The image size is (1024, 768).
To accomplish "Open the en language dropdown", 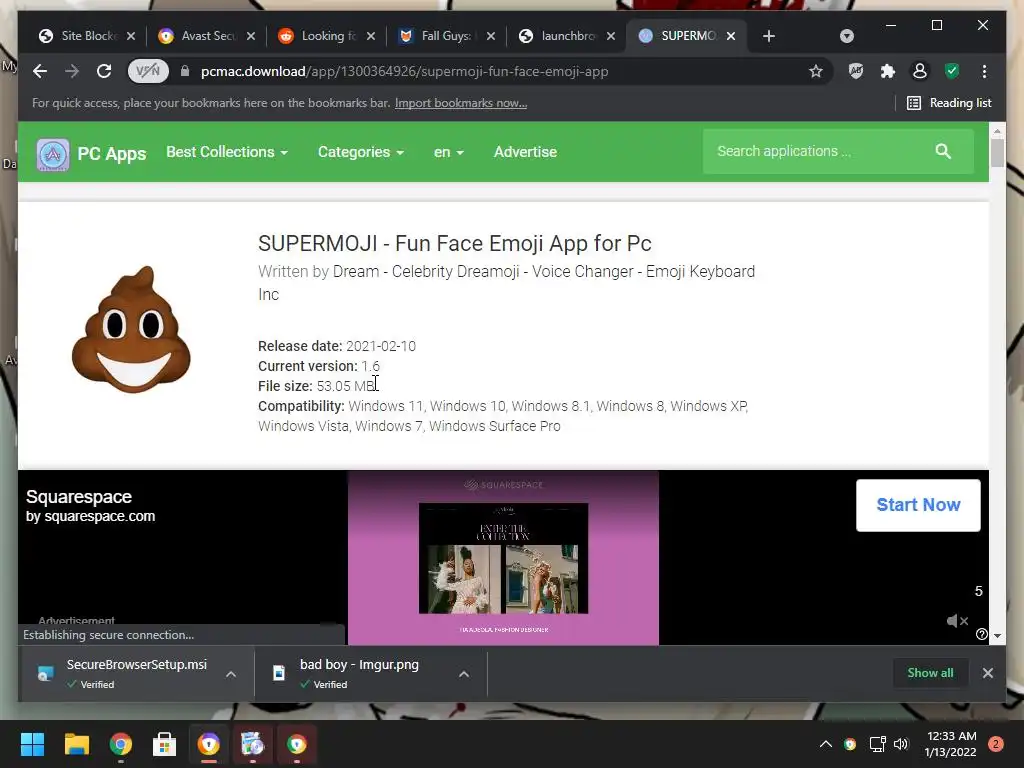I will (x=449, y=152).
